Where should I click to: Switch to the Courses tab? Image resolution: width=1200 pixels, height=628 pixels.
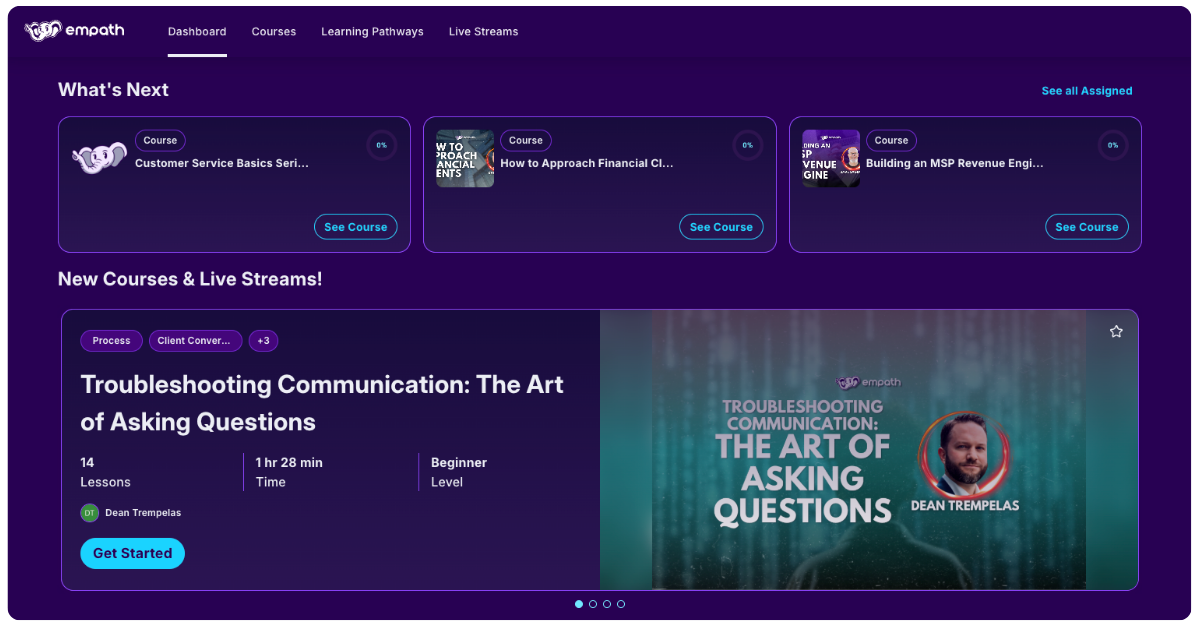click(x=274, y=31)
